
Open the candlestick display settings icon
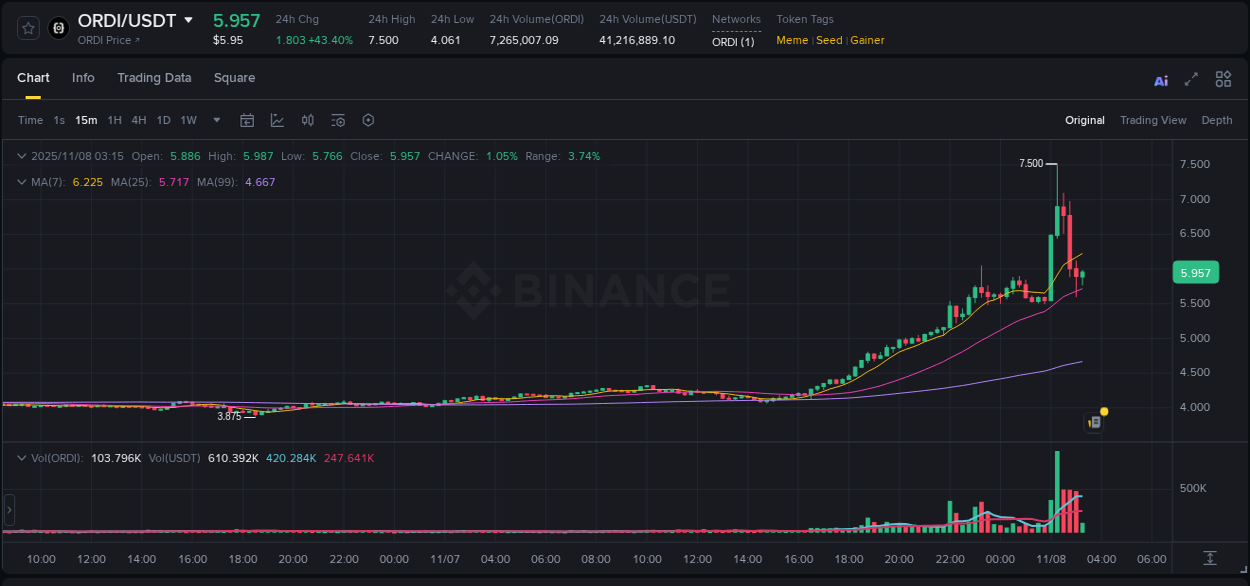(x=307, y=120)
